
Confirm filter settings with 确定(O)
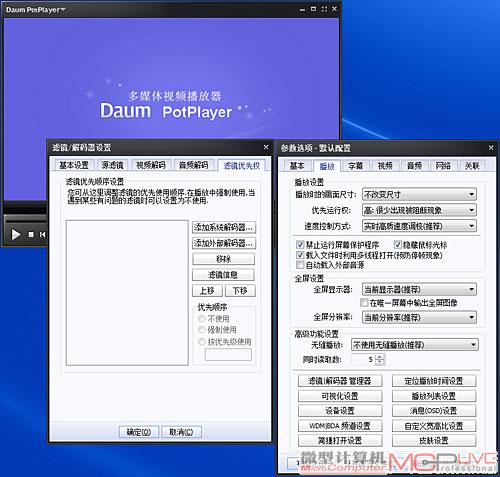click(x=139, y=432)
